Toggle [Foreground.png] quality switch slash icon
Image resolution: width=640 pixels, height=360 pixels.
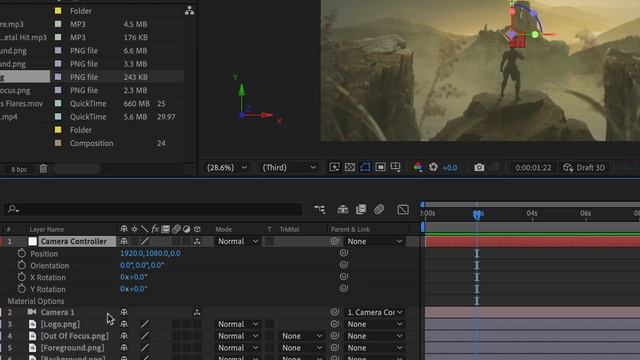coord(144,348)
